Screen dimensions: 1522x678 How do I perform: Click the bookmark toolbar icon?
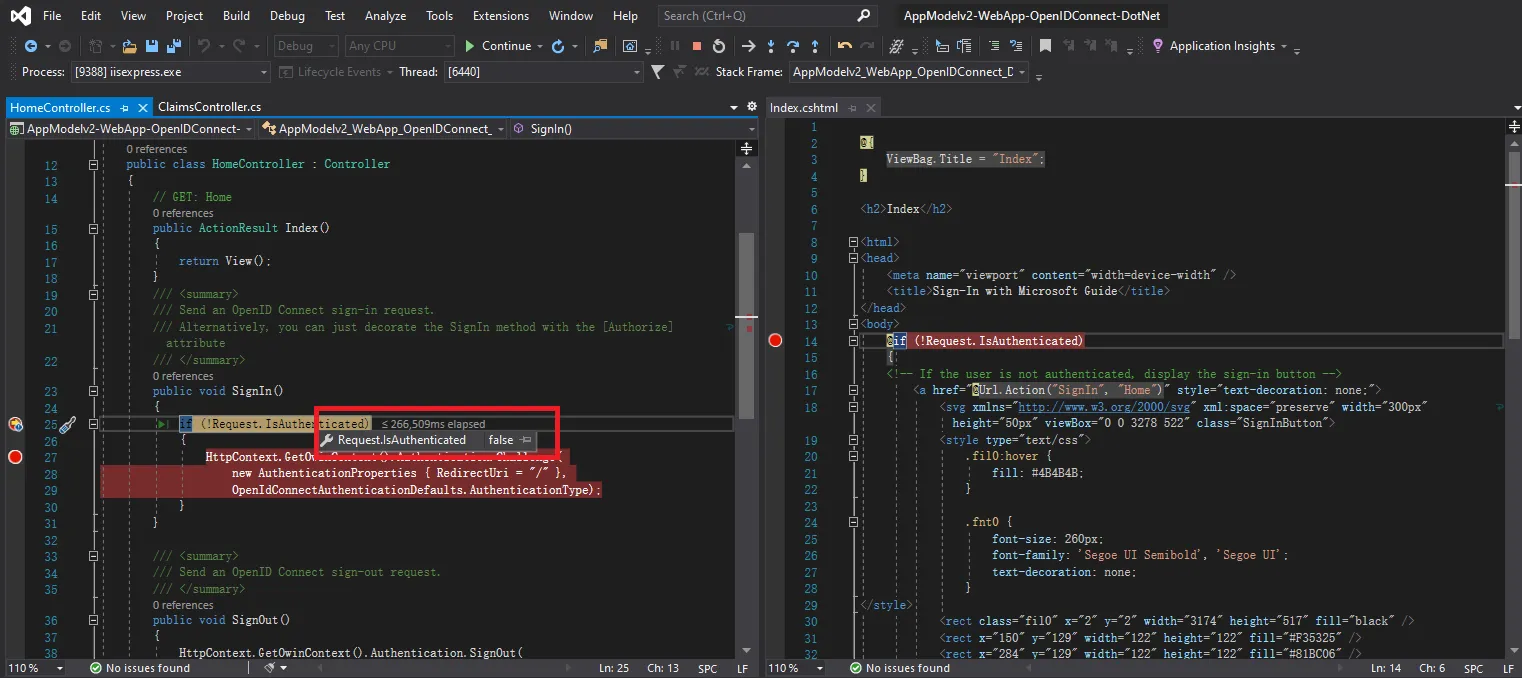[x=1045, y=46]
